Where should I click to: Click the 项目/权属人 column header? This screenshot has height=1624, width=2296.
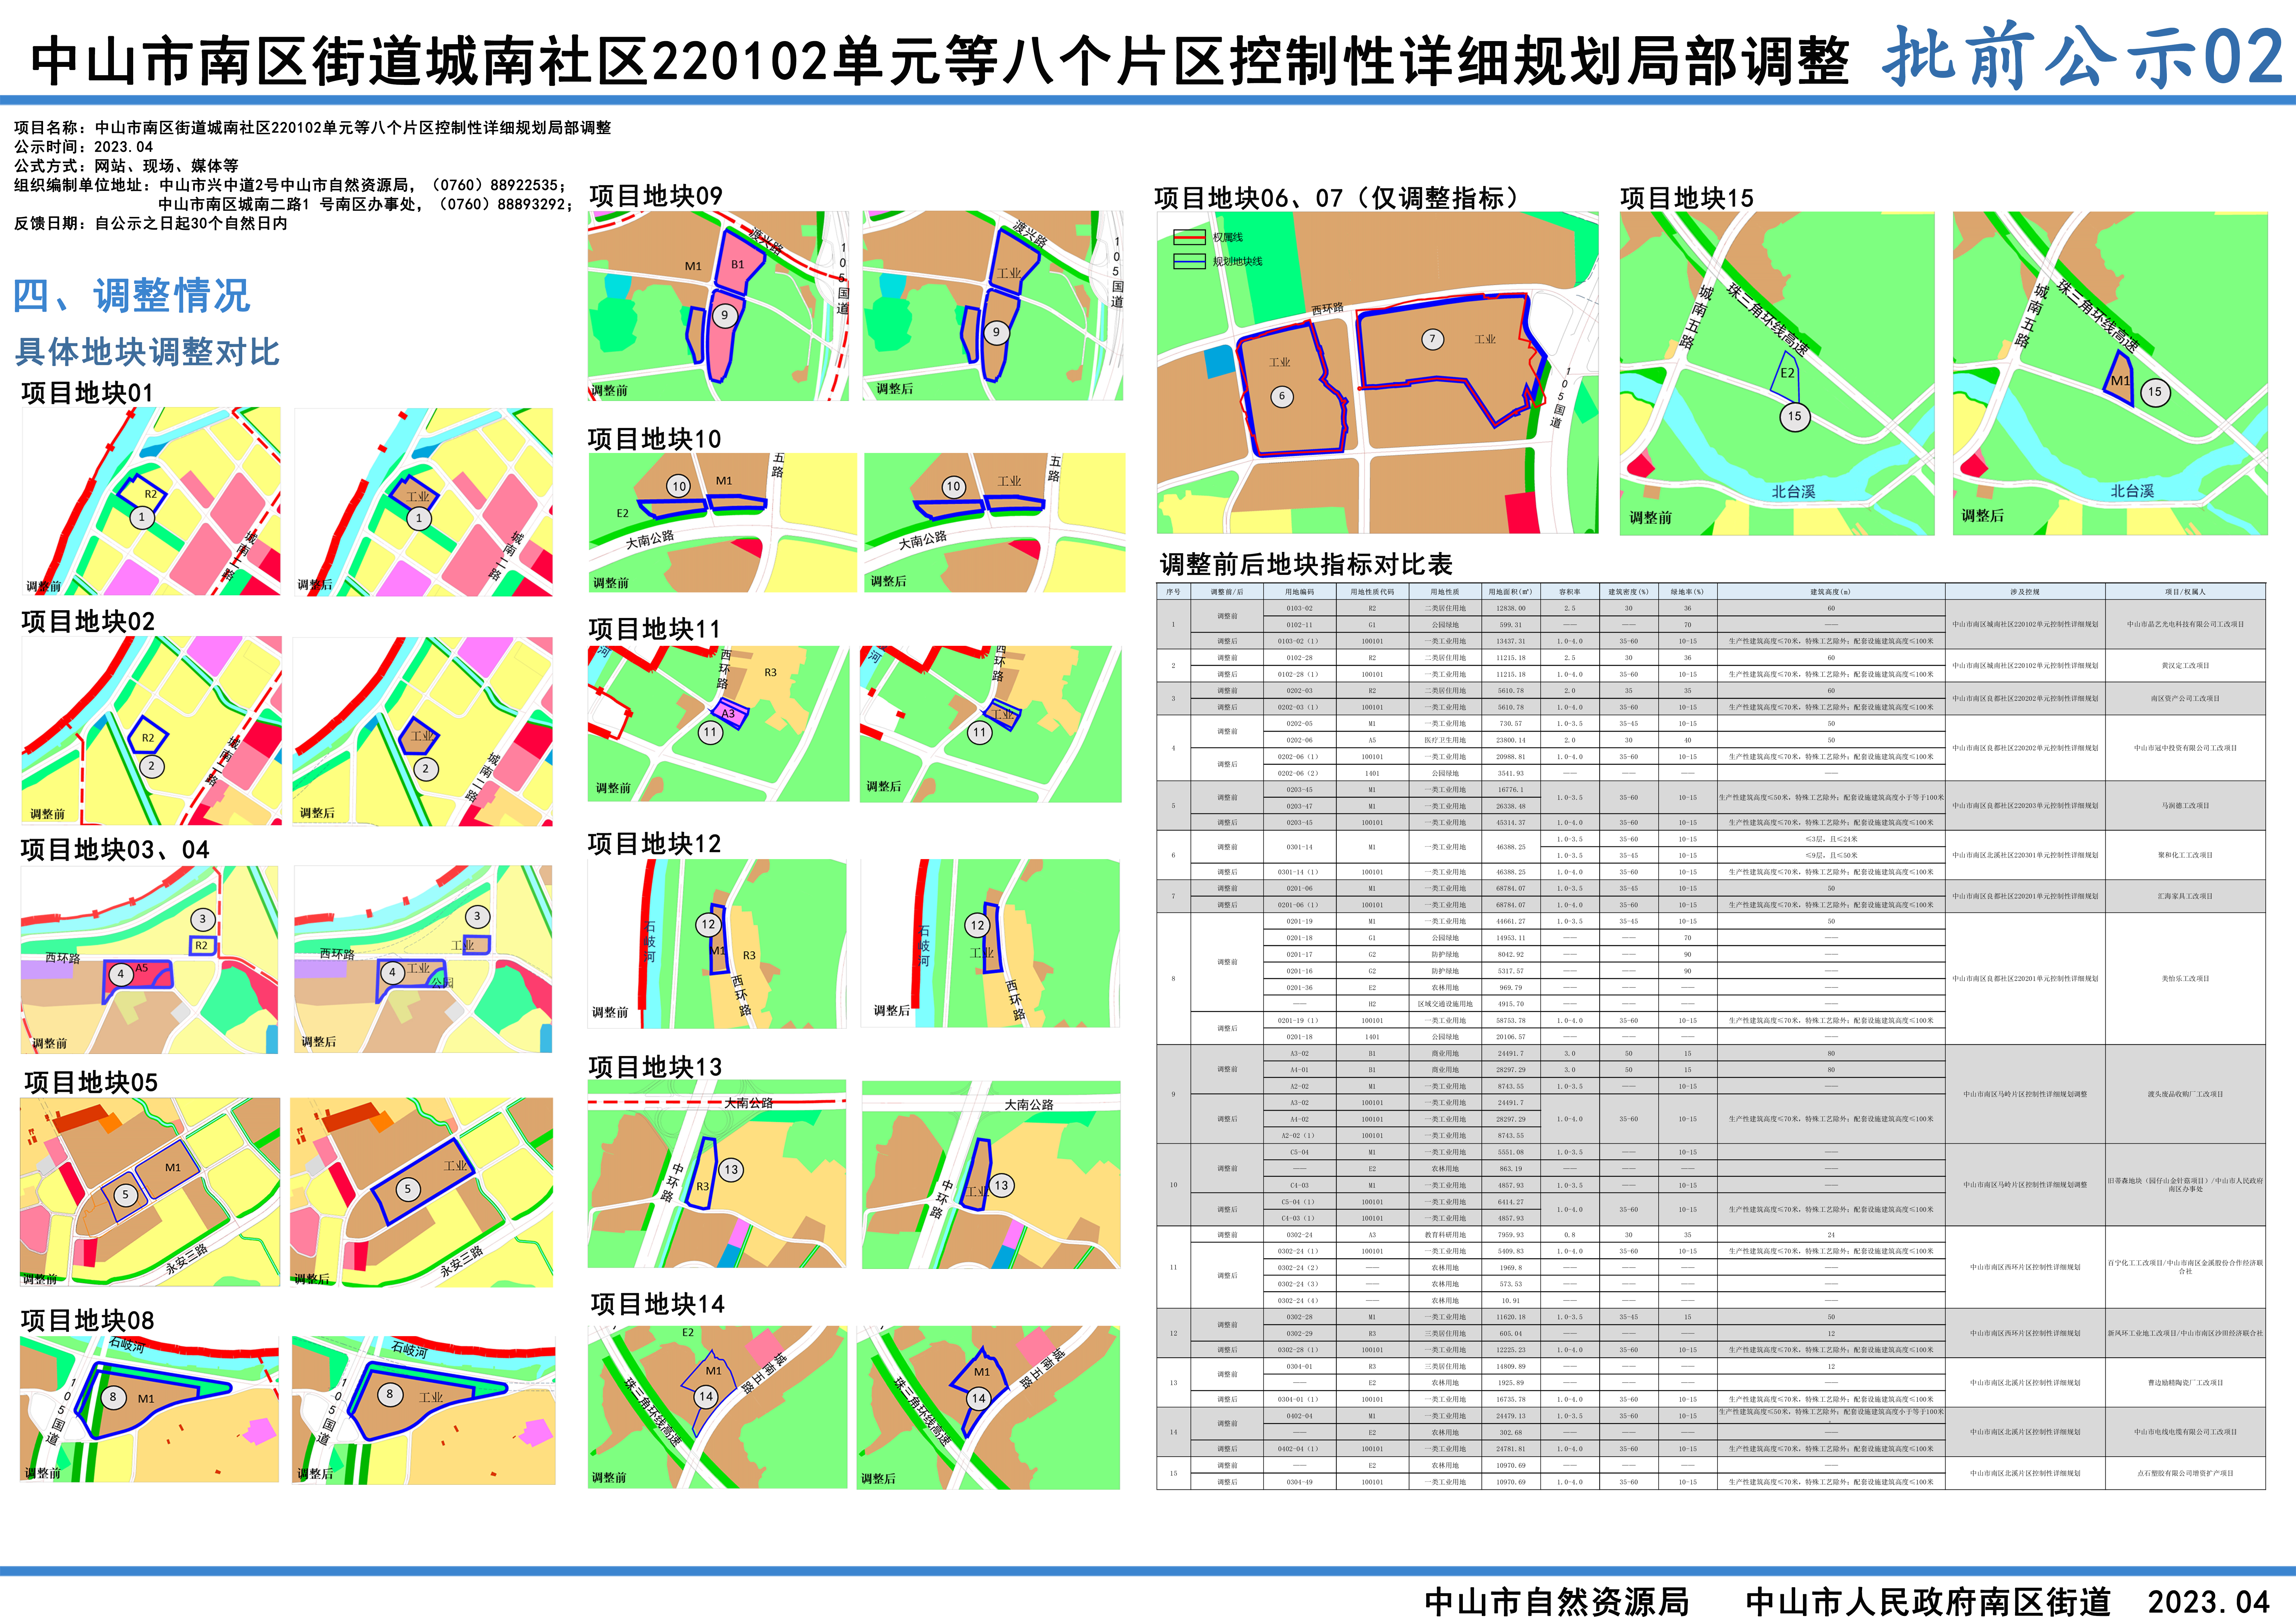2185,592
